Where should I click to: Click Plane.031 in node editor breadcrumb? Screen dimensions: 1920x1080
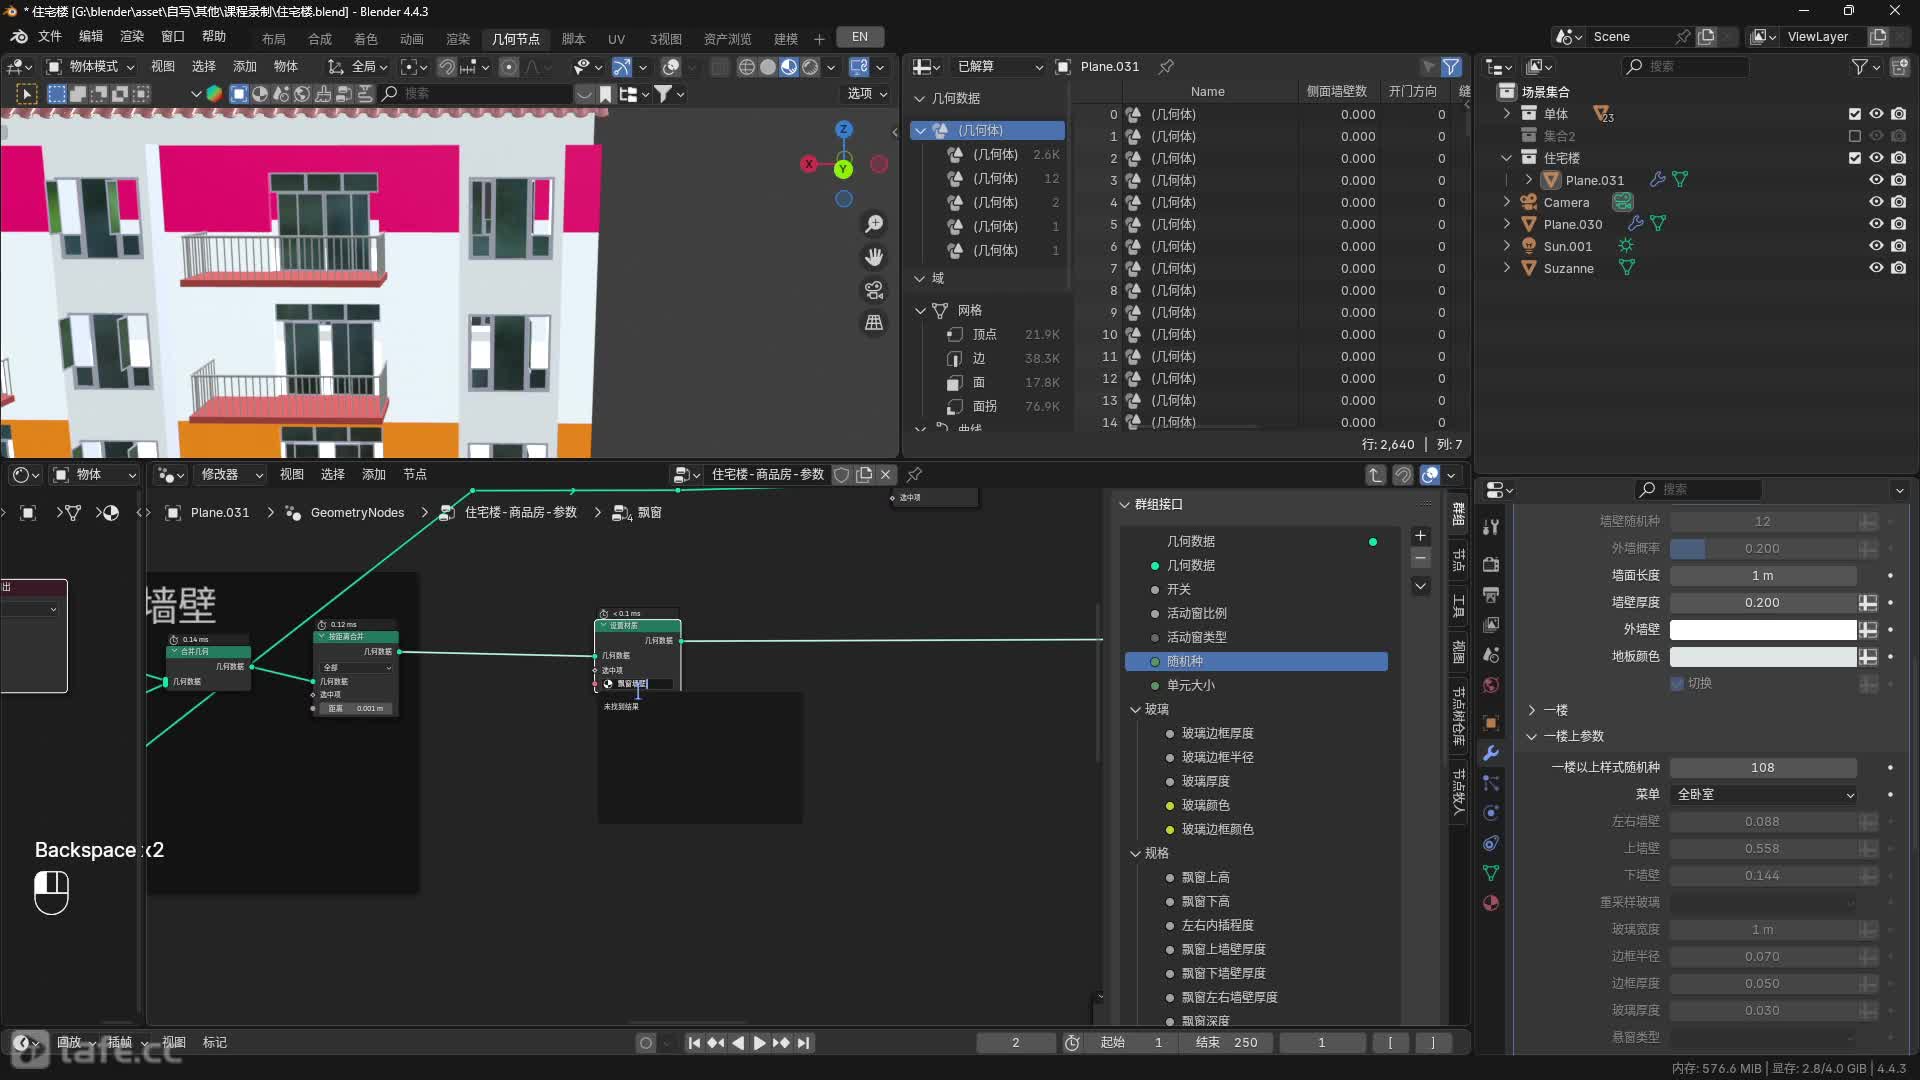pyautogui.click(x=219, y=513)
